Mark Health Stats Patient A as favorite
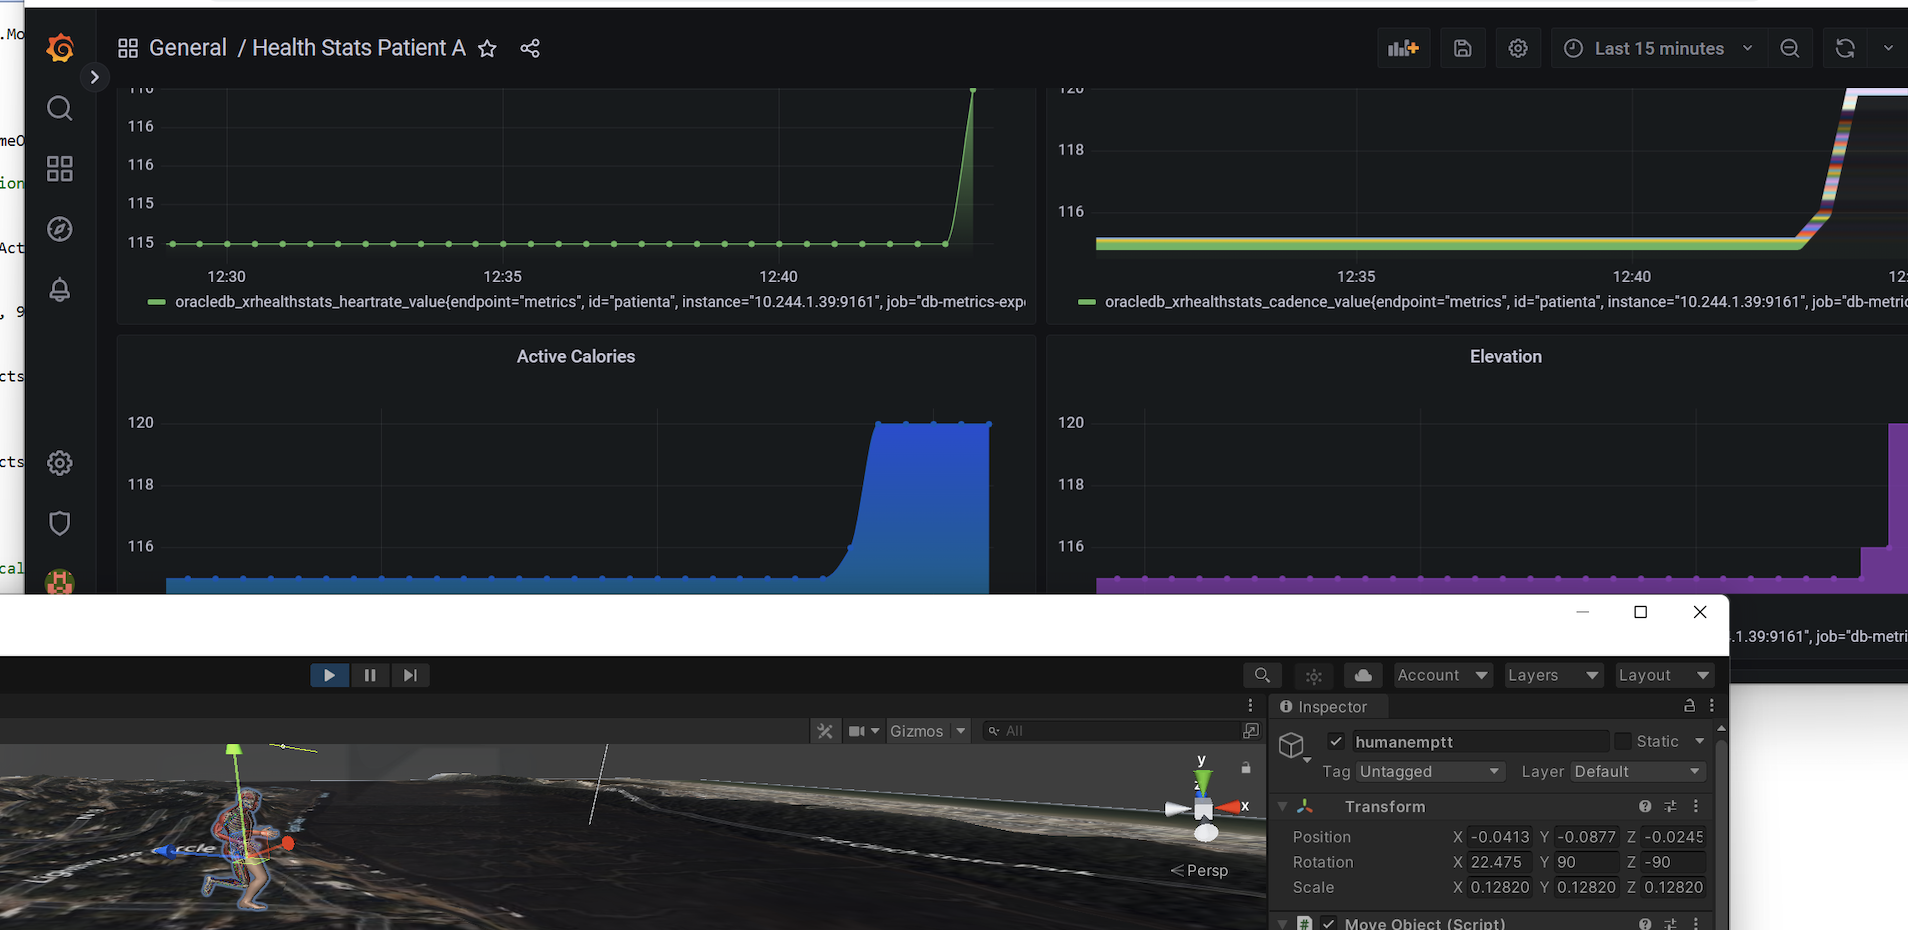1908x930 pixels. pos(487,47)
